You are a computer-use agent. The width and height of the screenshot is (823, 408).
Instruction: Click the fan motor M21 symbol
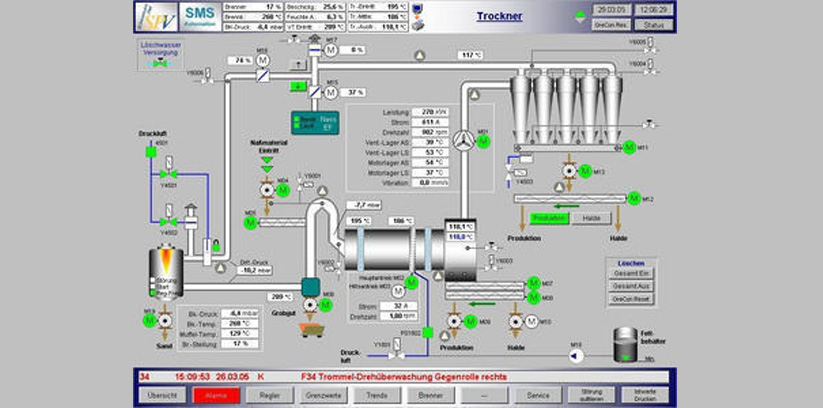click(483, 141)
